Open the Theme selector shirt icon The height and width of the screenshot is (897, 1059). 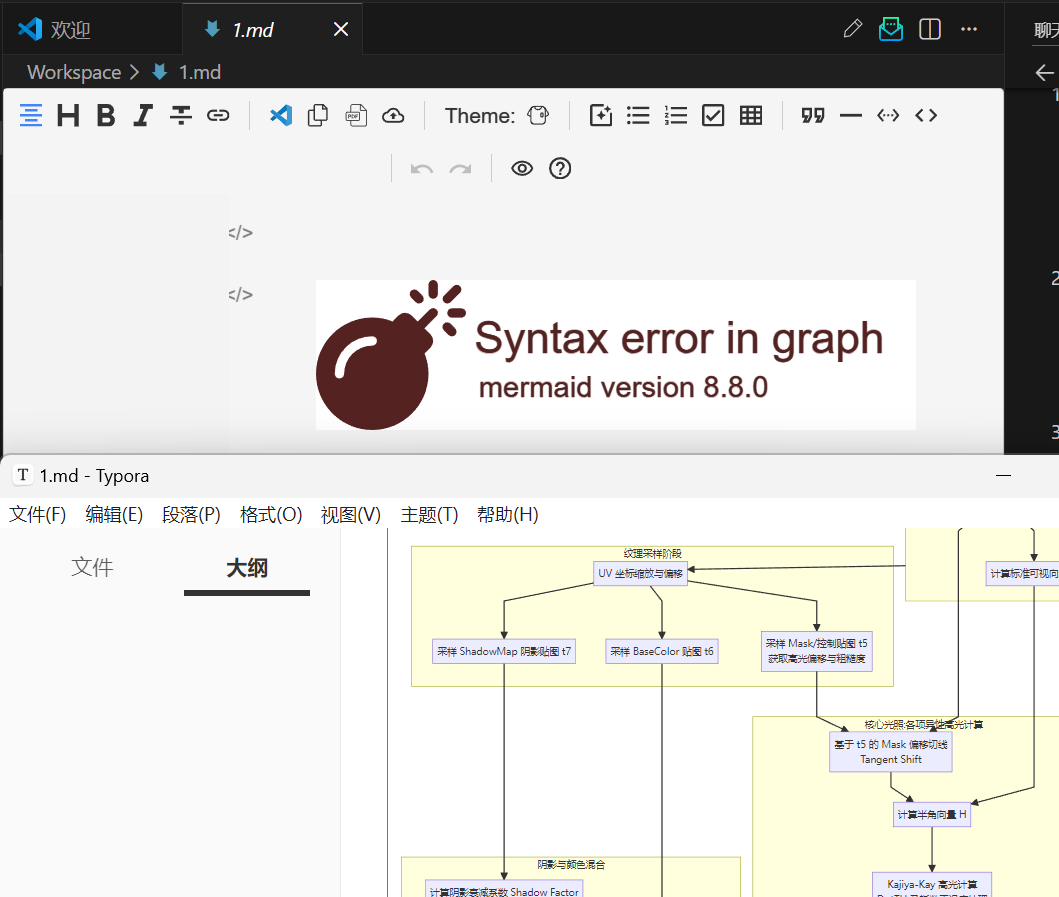tap(538, 116)
